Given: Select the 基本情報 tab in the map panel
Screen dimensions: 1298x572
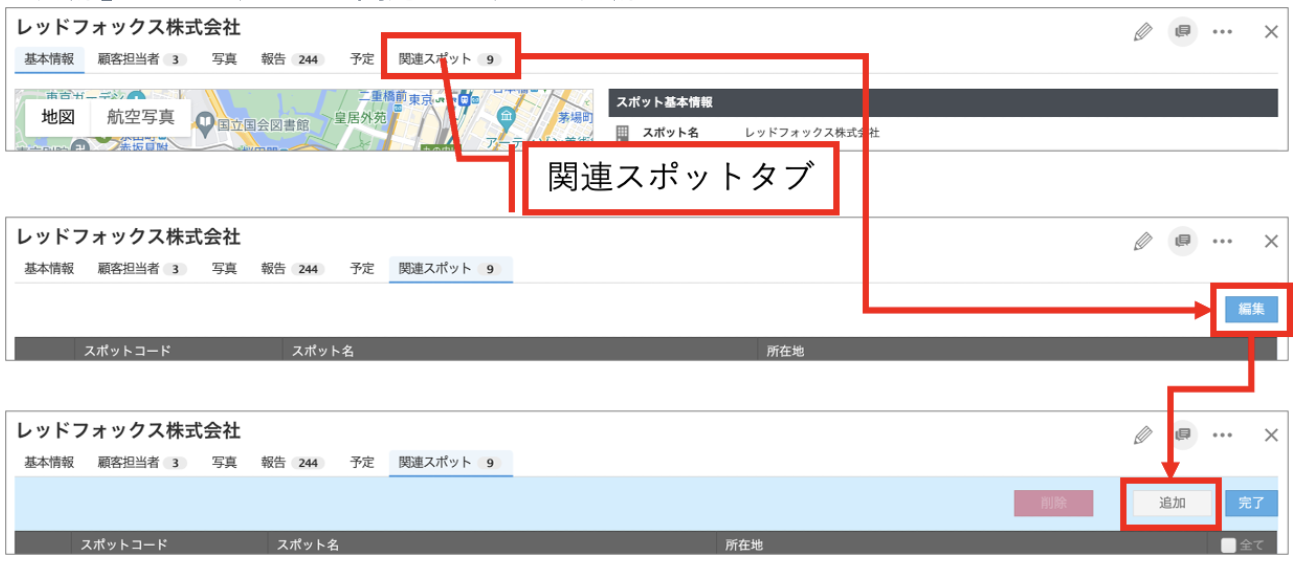Looking at the screenshot, I should [49, 59].
